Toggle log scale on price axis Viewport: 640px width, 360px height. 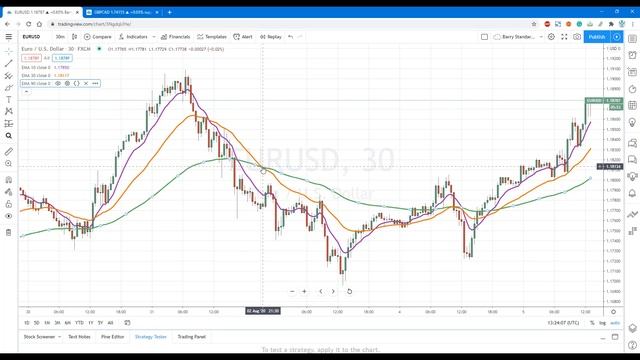coord(602,323)
